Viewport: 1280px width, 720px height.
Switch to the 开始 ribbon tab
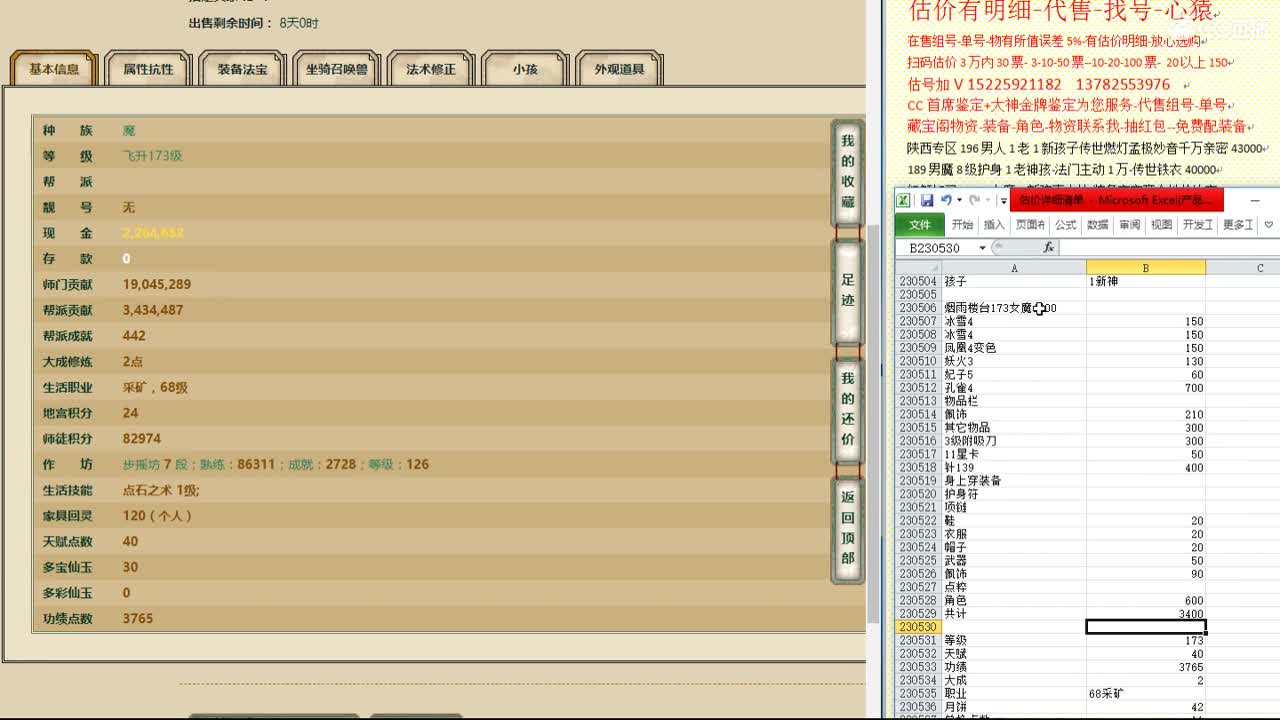tap(962, 225)
